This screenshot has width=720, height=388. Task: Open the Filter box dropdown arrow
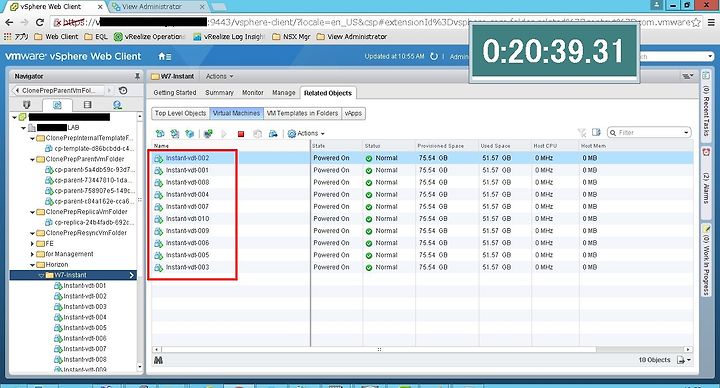tap(686, 133)
